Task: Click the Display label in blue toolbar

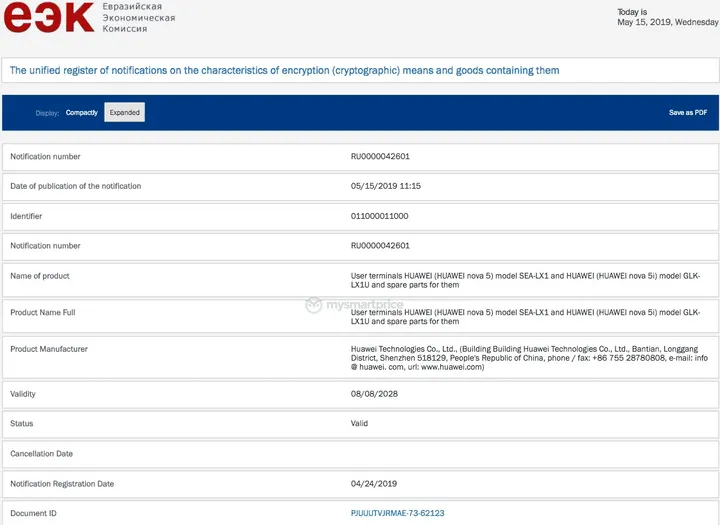Action: tap(47, 113)
